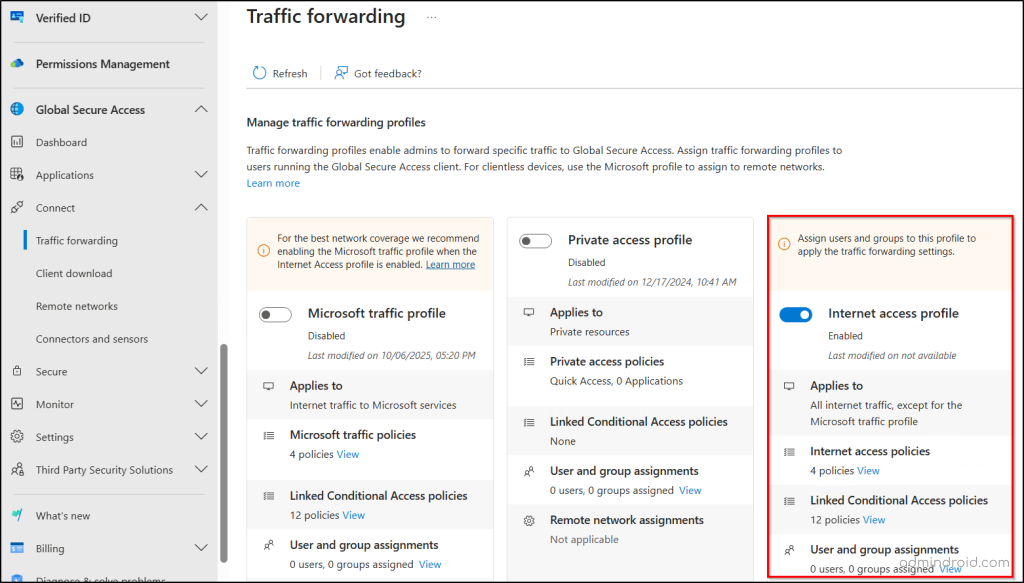The height and width of the screenshot is (583, 1024).
Task: Click the What's new rocket icon
Action: pos(17,515)
